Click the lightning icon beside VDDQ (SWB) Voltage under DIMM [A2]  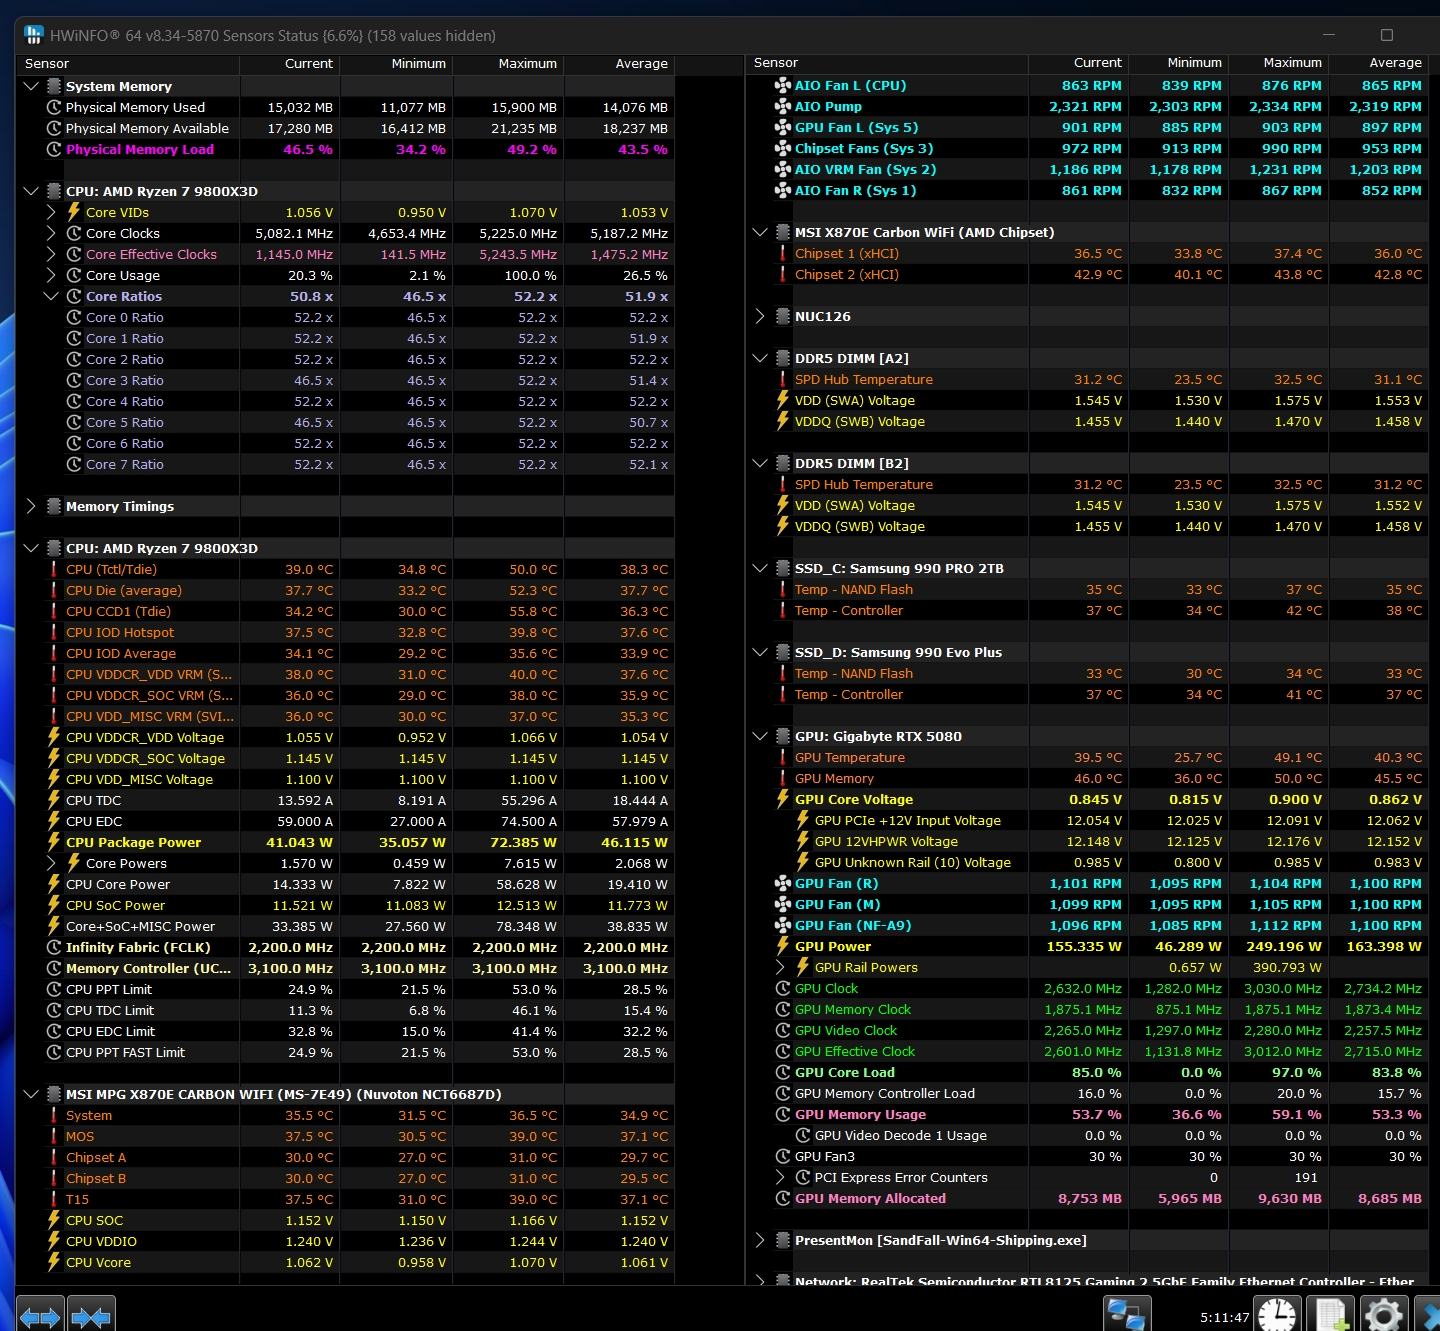point(783,421)
